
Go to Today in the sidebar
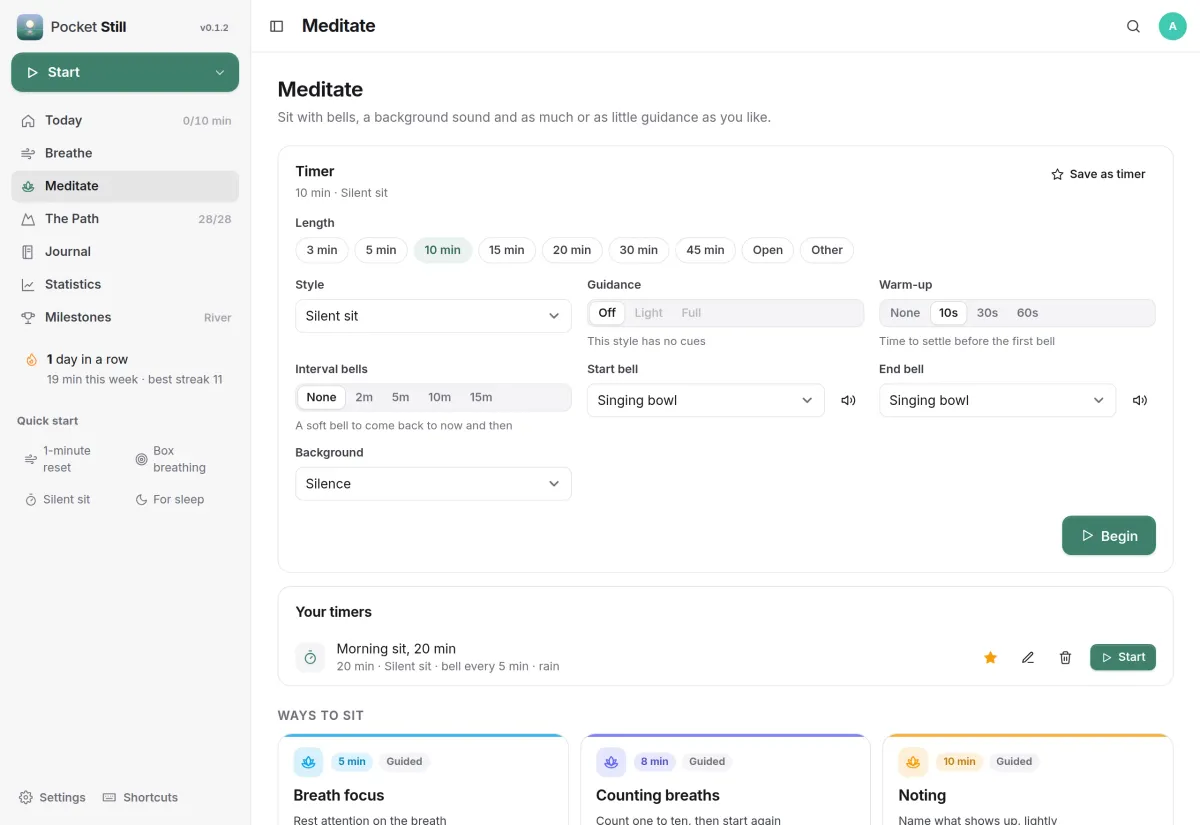(x=125, y=120)
